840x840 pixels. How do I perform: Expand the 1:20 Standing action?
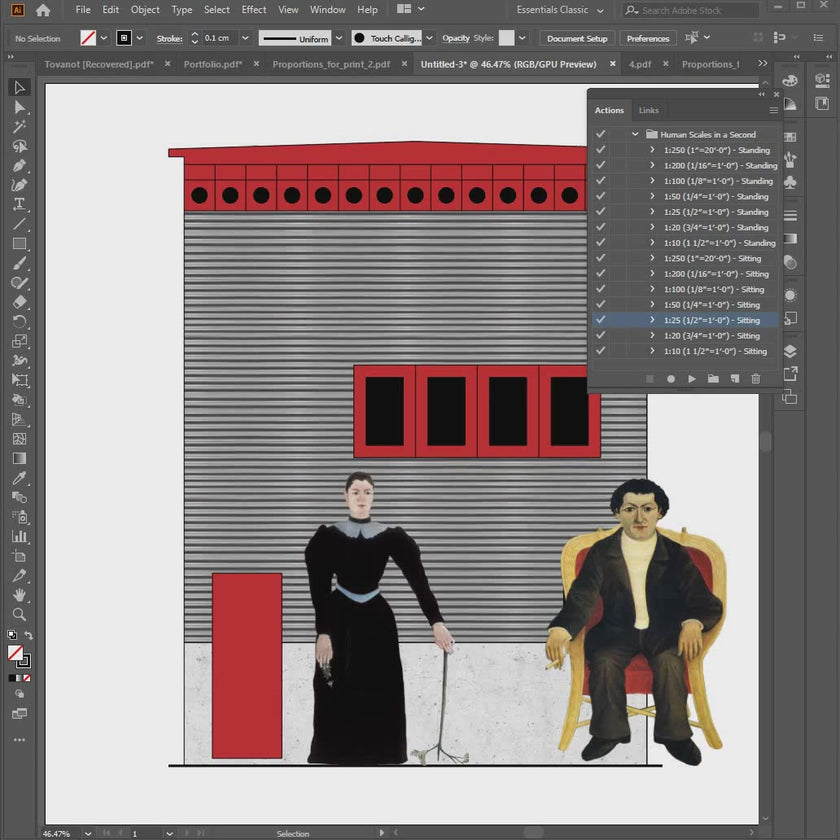click(652, 227)
